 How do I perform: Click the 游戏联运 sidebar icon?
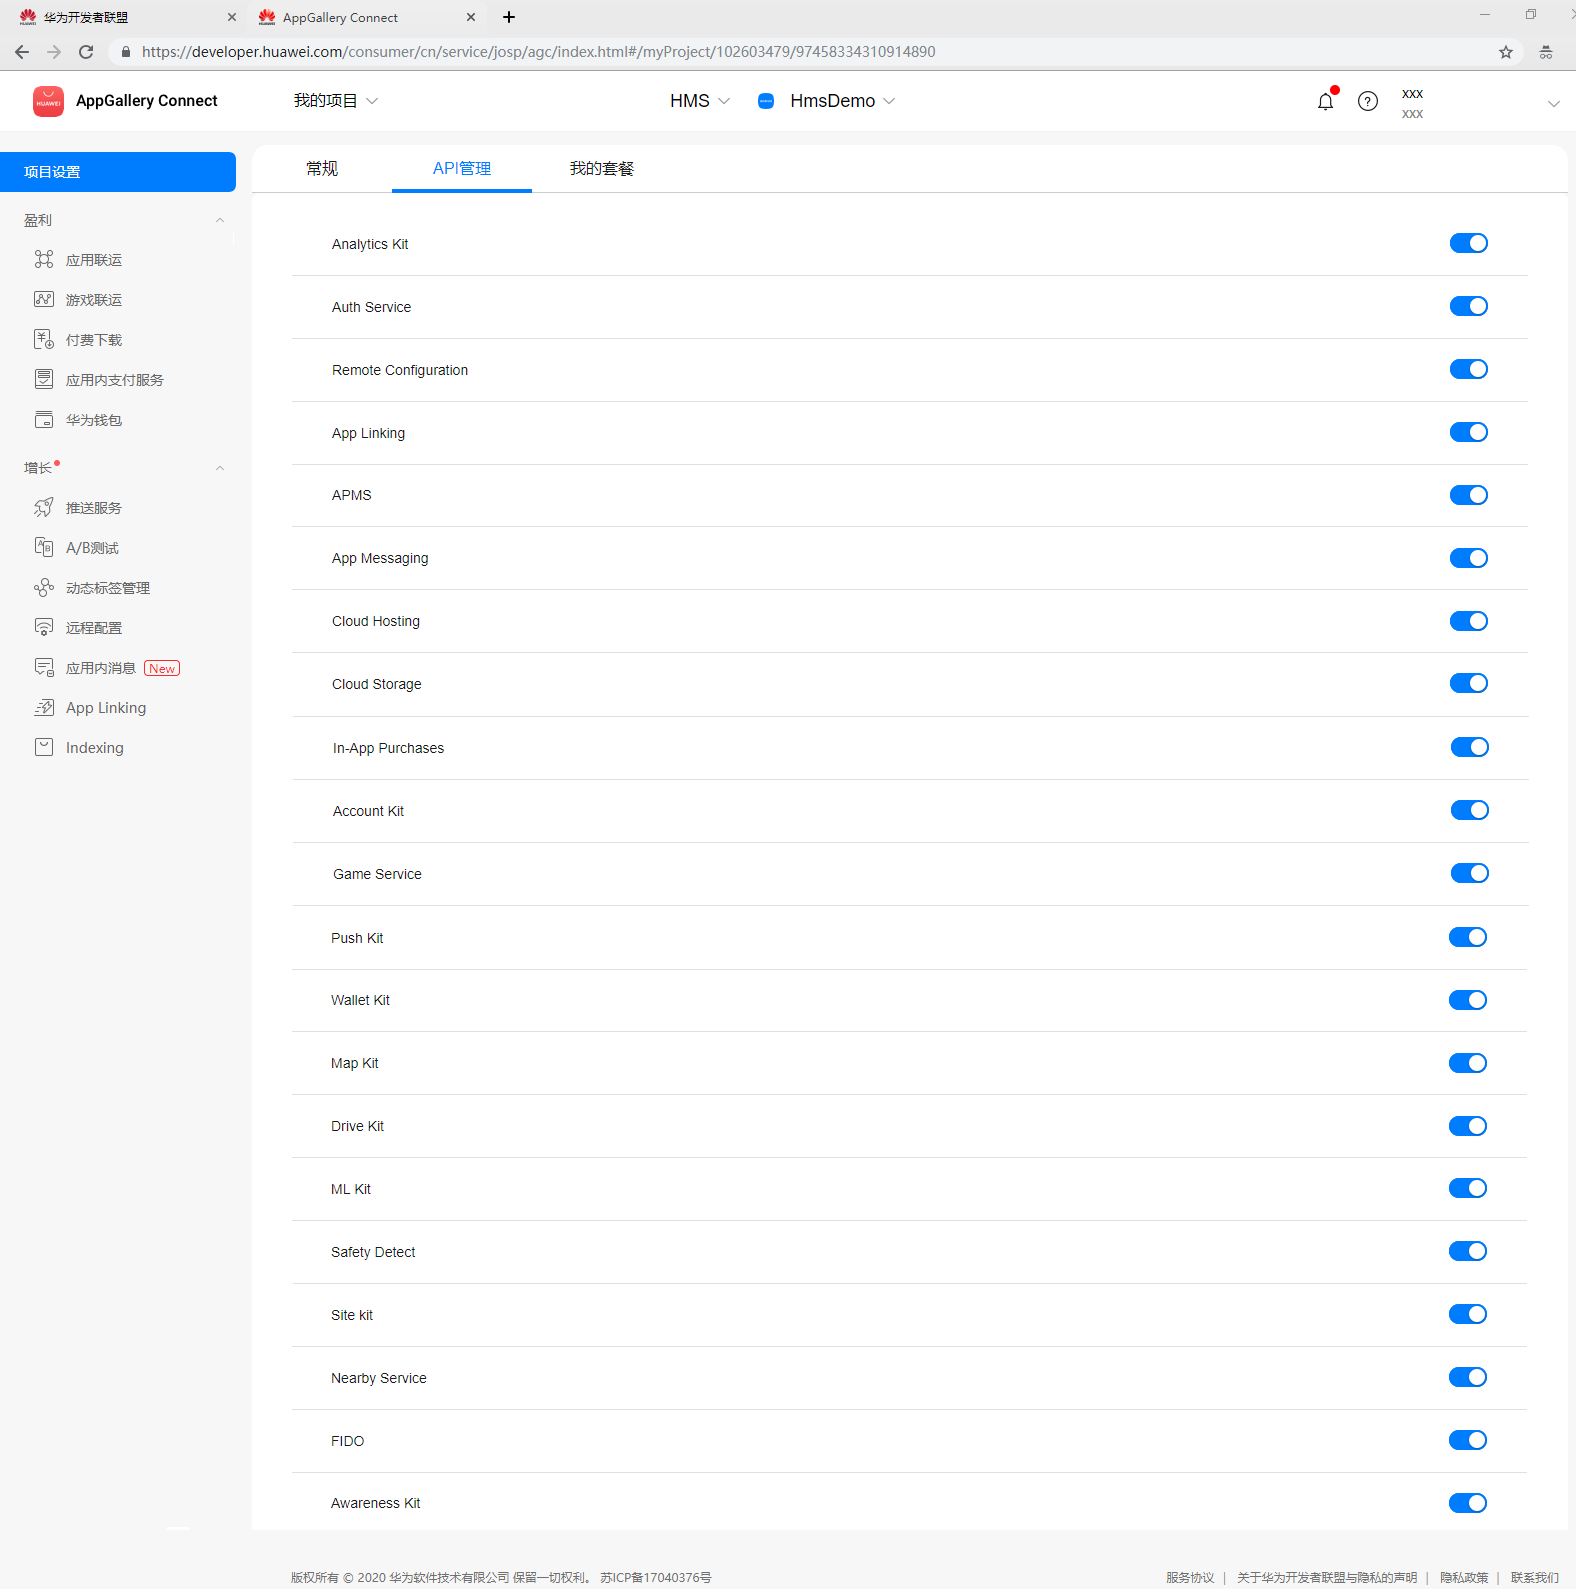point(44,300)
